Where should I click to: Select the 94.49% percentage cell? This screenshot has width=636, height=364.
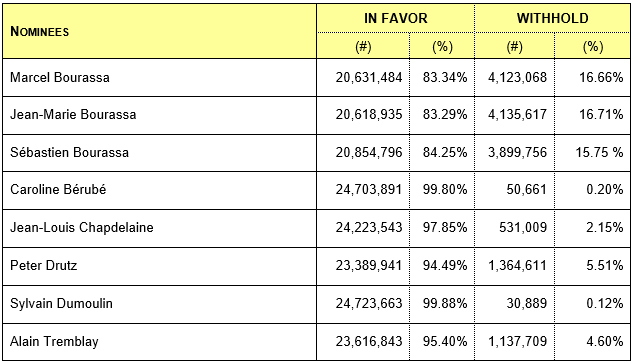click(x=442, y=266)
